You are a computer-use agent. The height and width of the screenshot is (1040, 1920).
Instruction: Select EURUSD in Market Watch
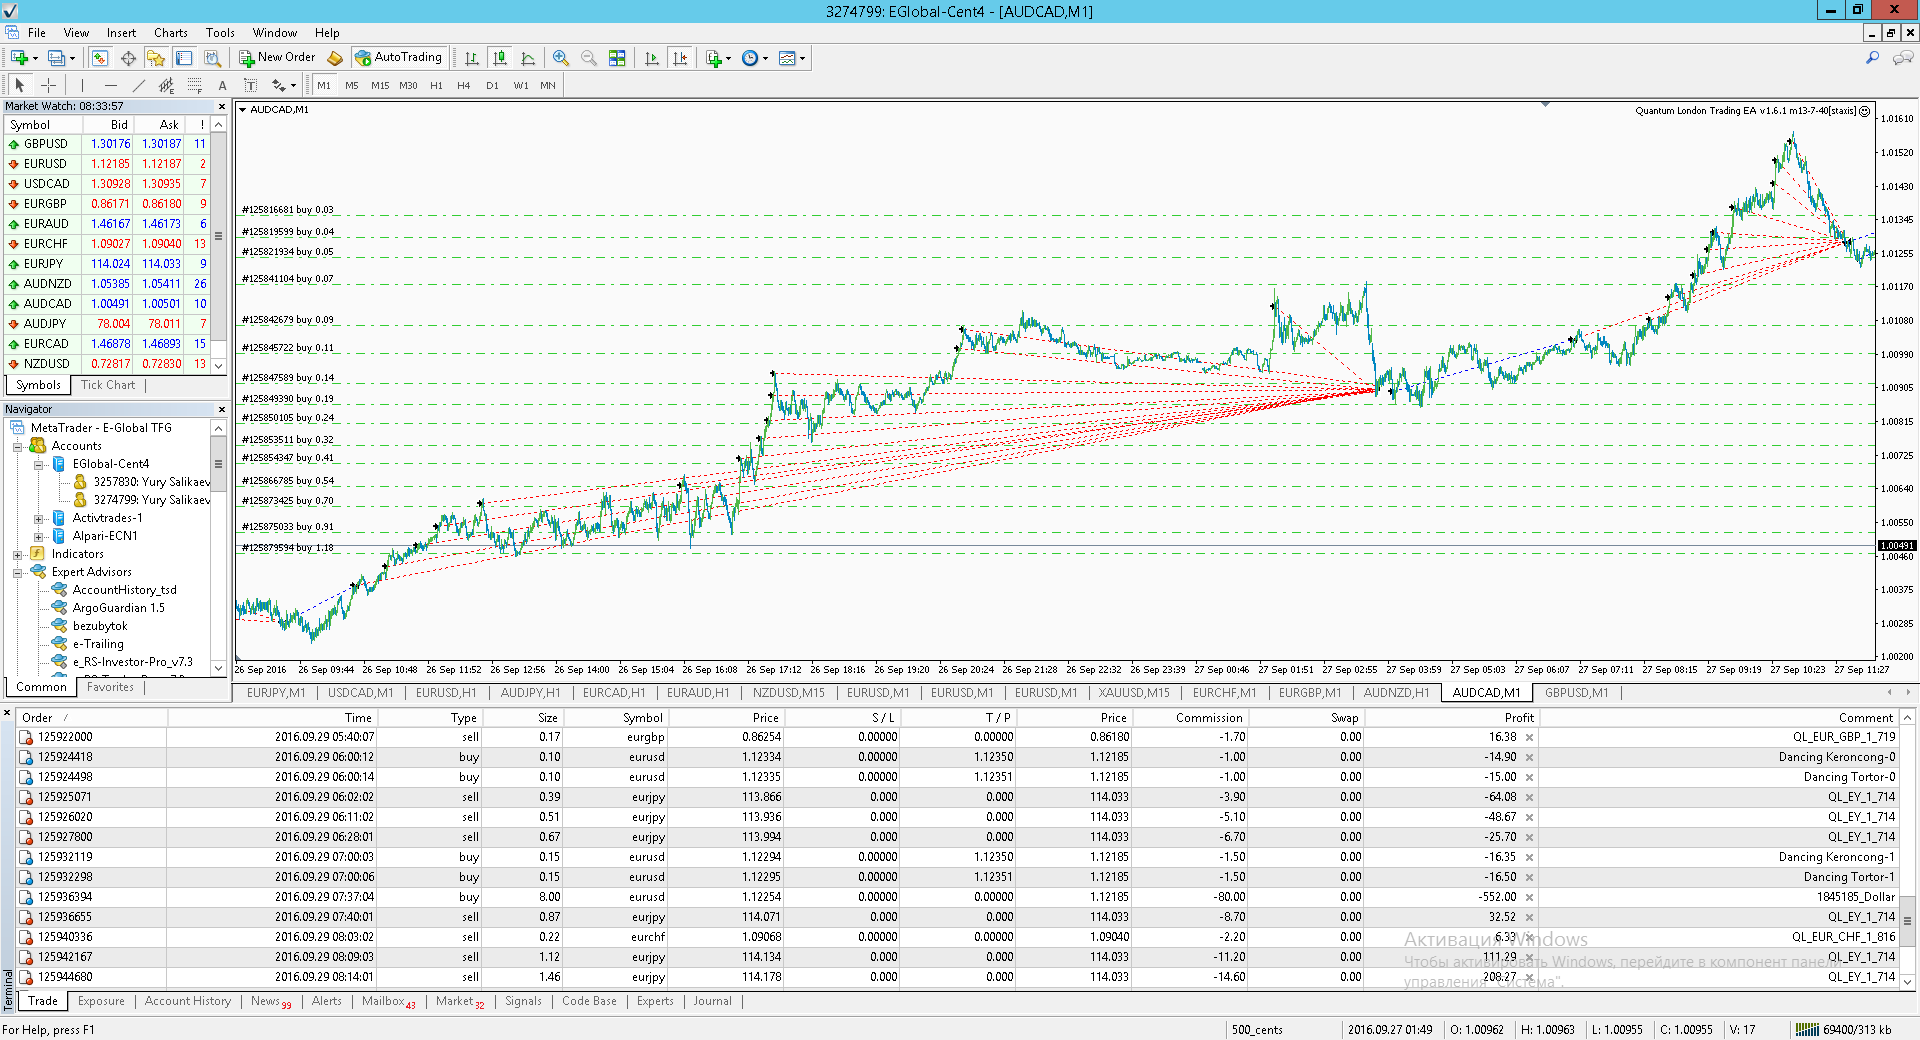pos(108,164)
